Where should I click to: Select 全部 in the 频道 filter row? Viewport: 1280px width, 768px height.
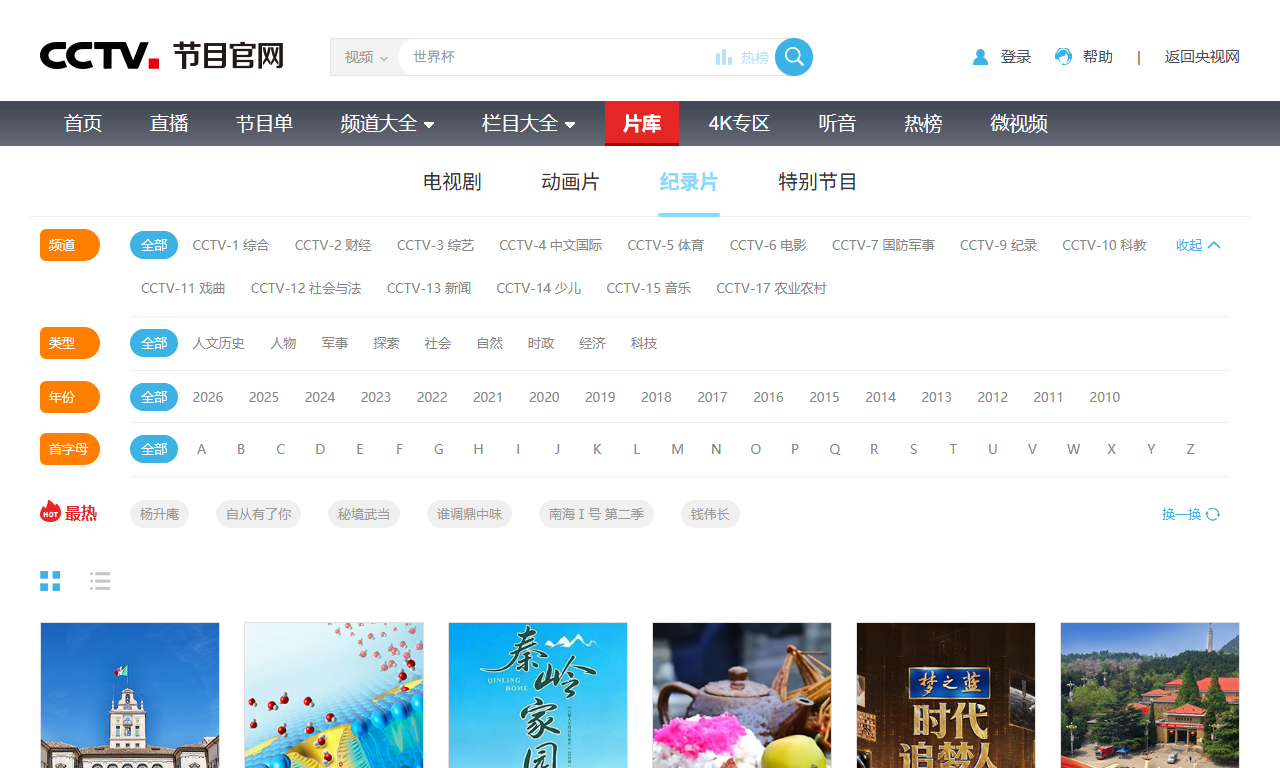(154, 245)
